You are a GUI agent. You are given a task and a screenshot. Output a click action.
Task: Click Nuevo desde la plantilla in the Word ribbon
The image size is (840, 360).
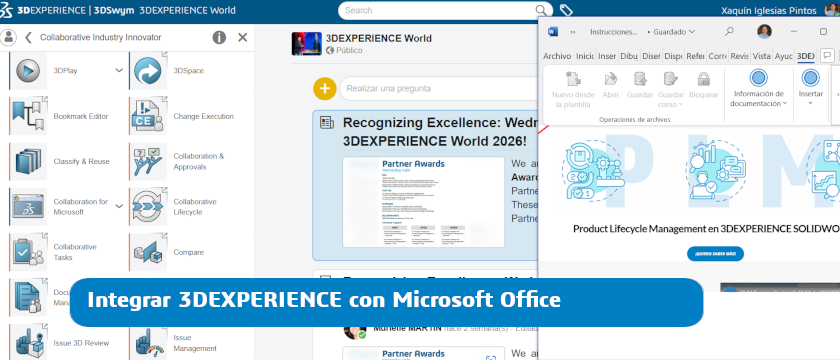point(573,89)
